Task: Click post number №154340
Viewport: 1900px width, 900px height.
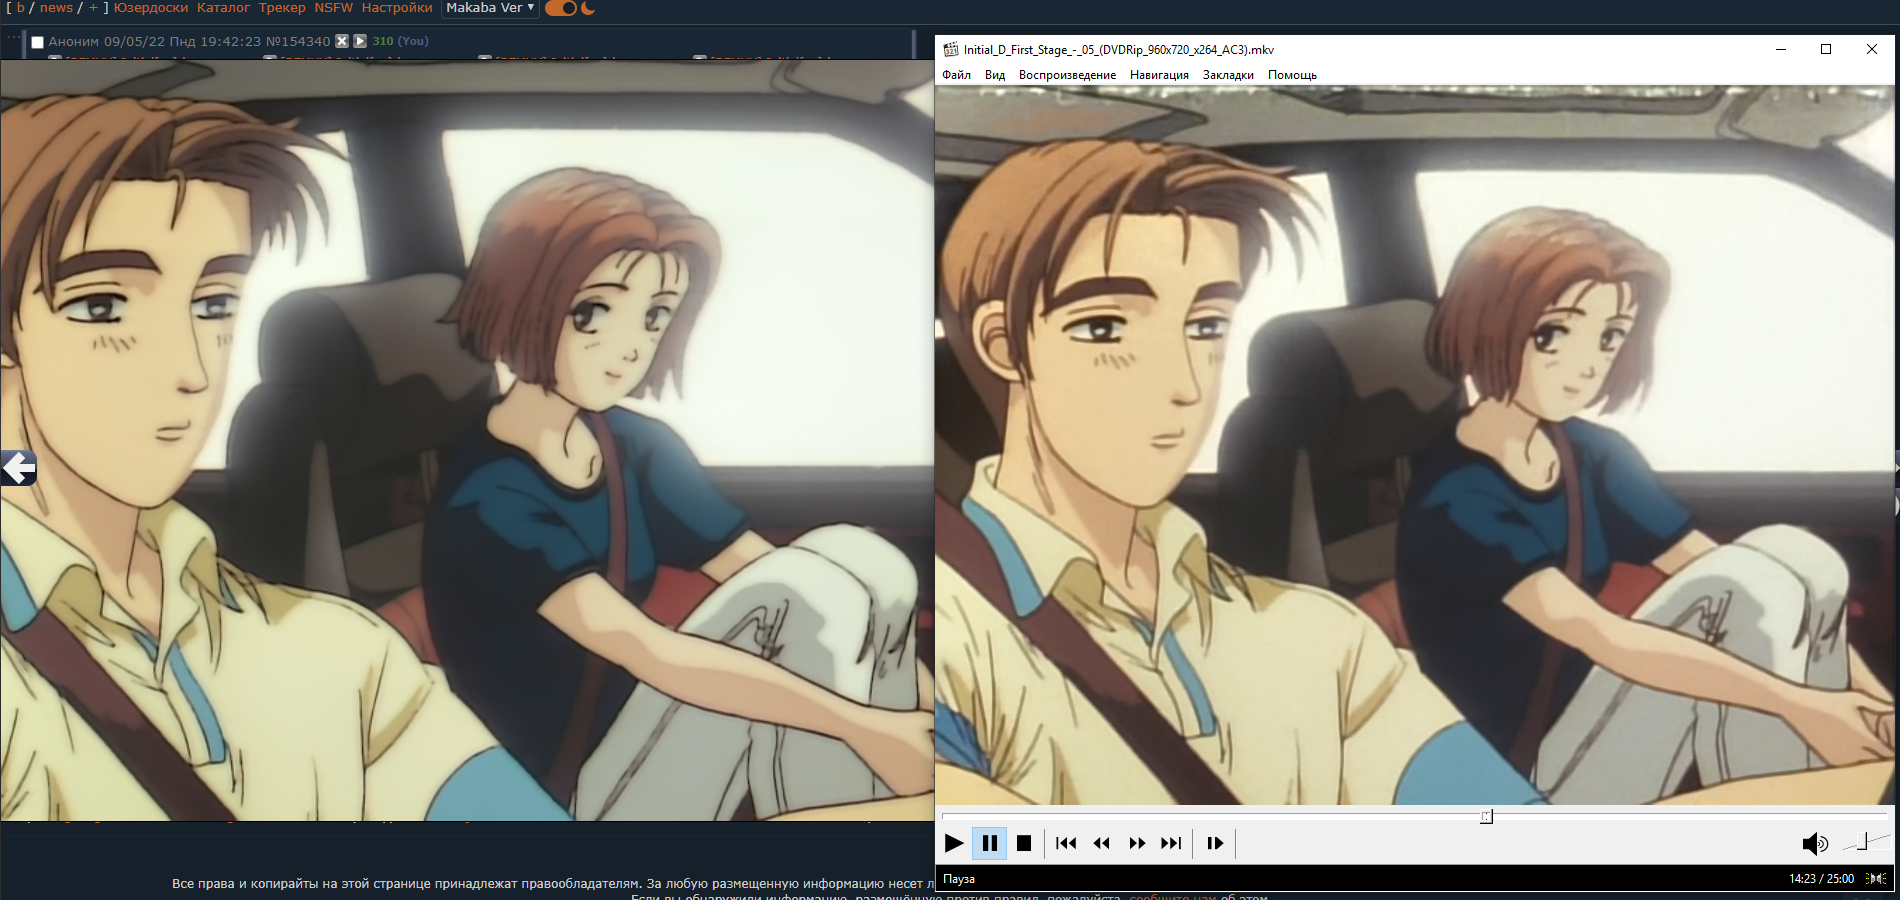Action: (x=298, y=42)
